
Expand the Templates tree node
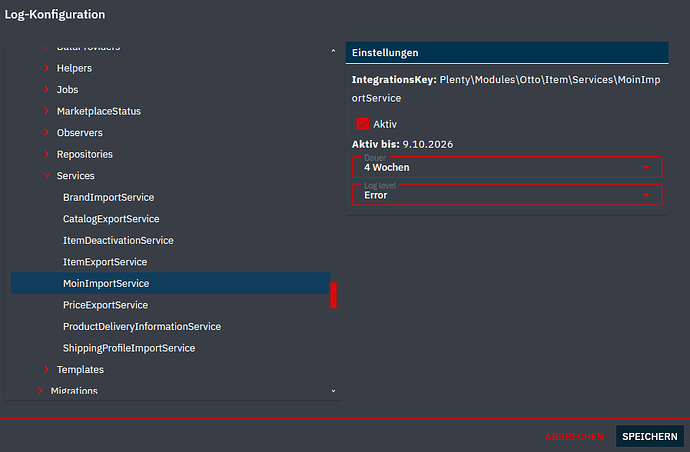pos(46,369)
